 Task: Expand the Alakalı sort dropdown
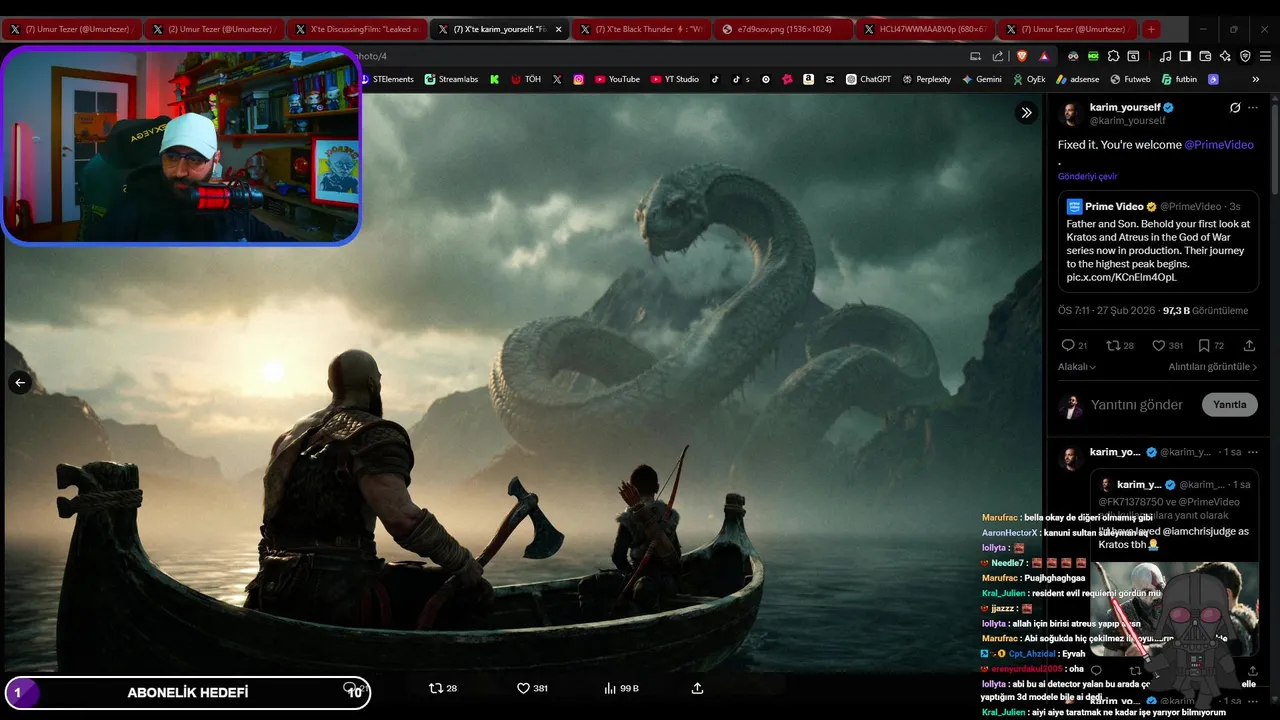[x=1077, y=367]
